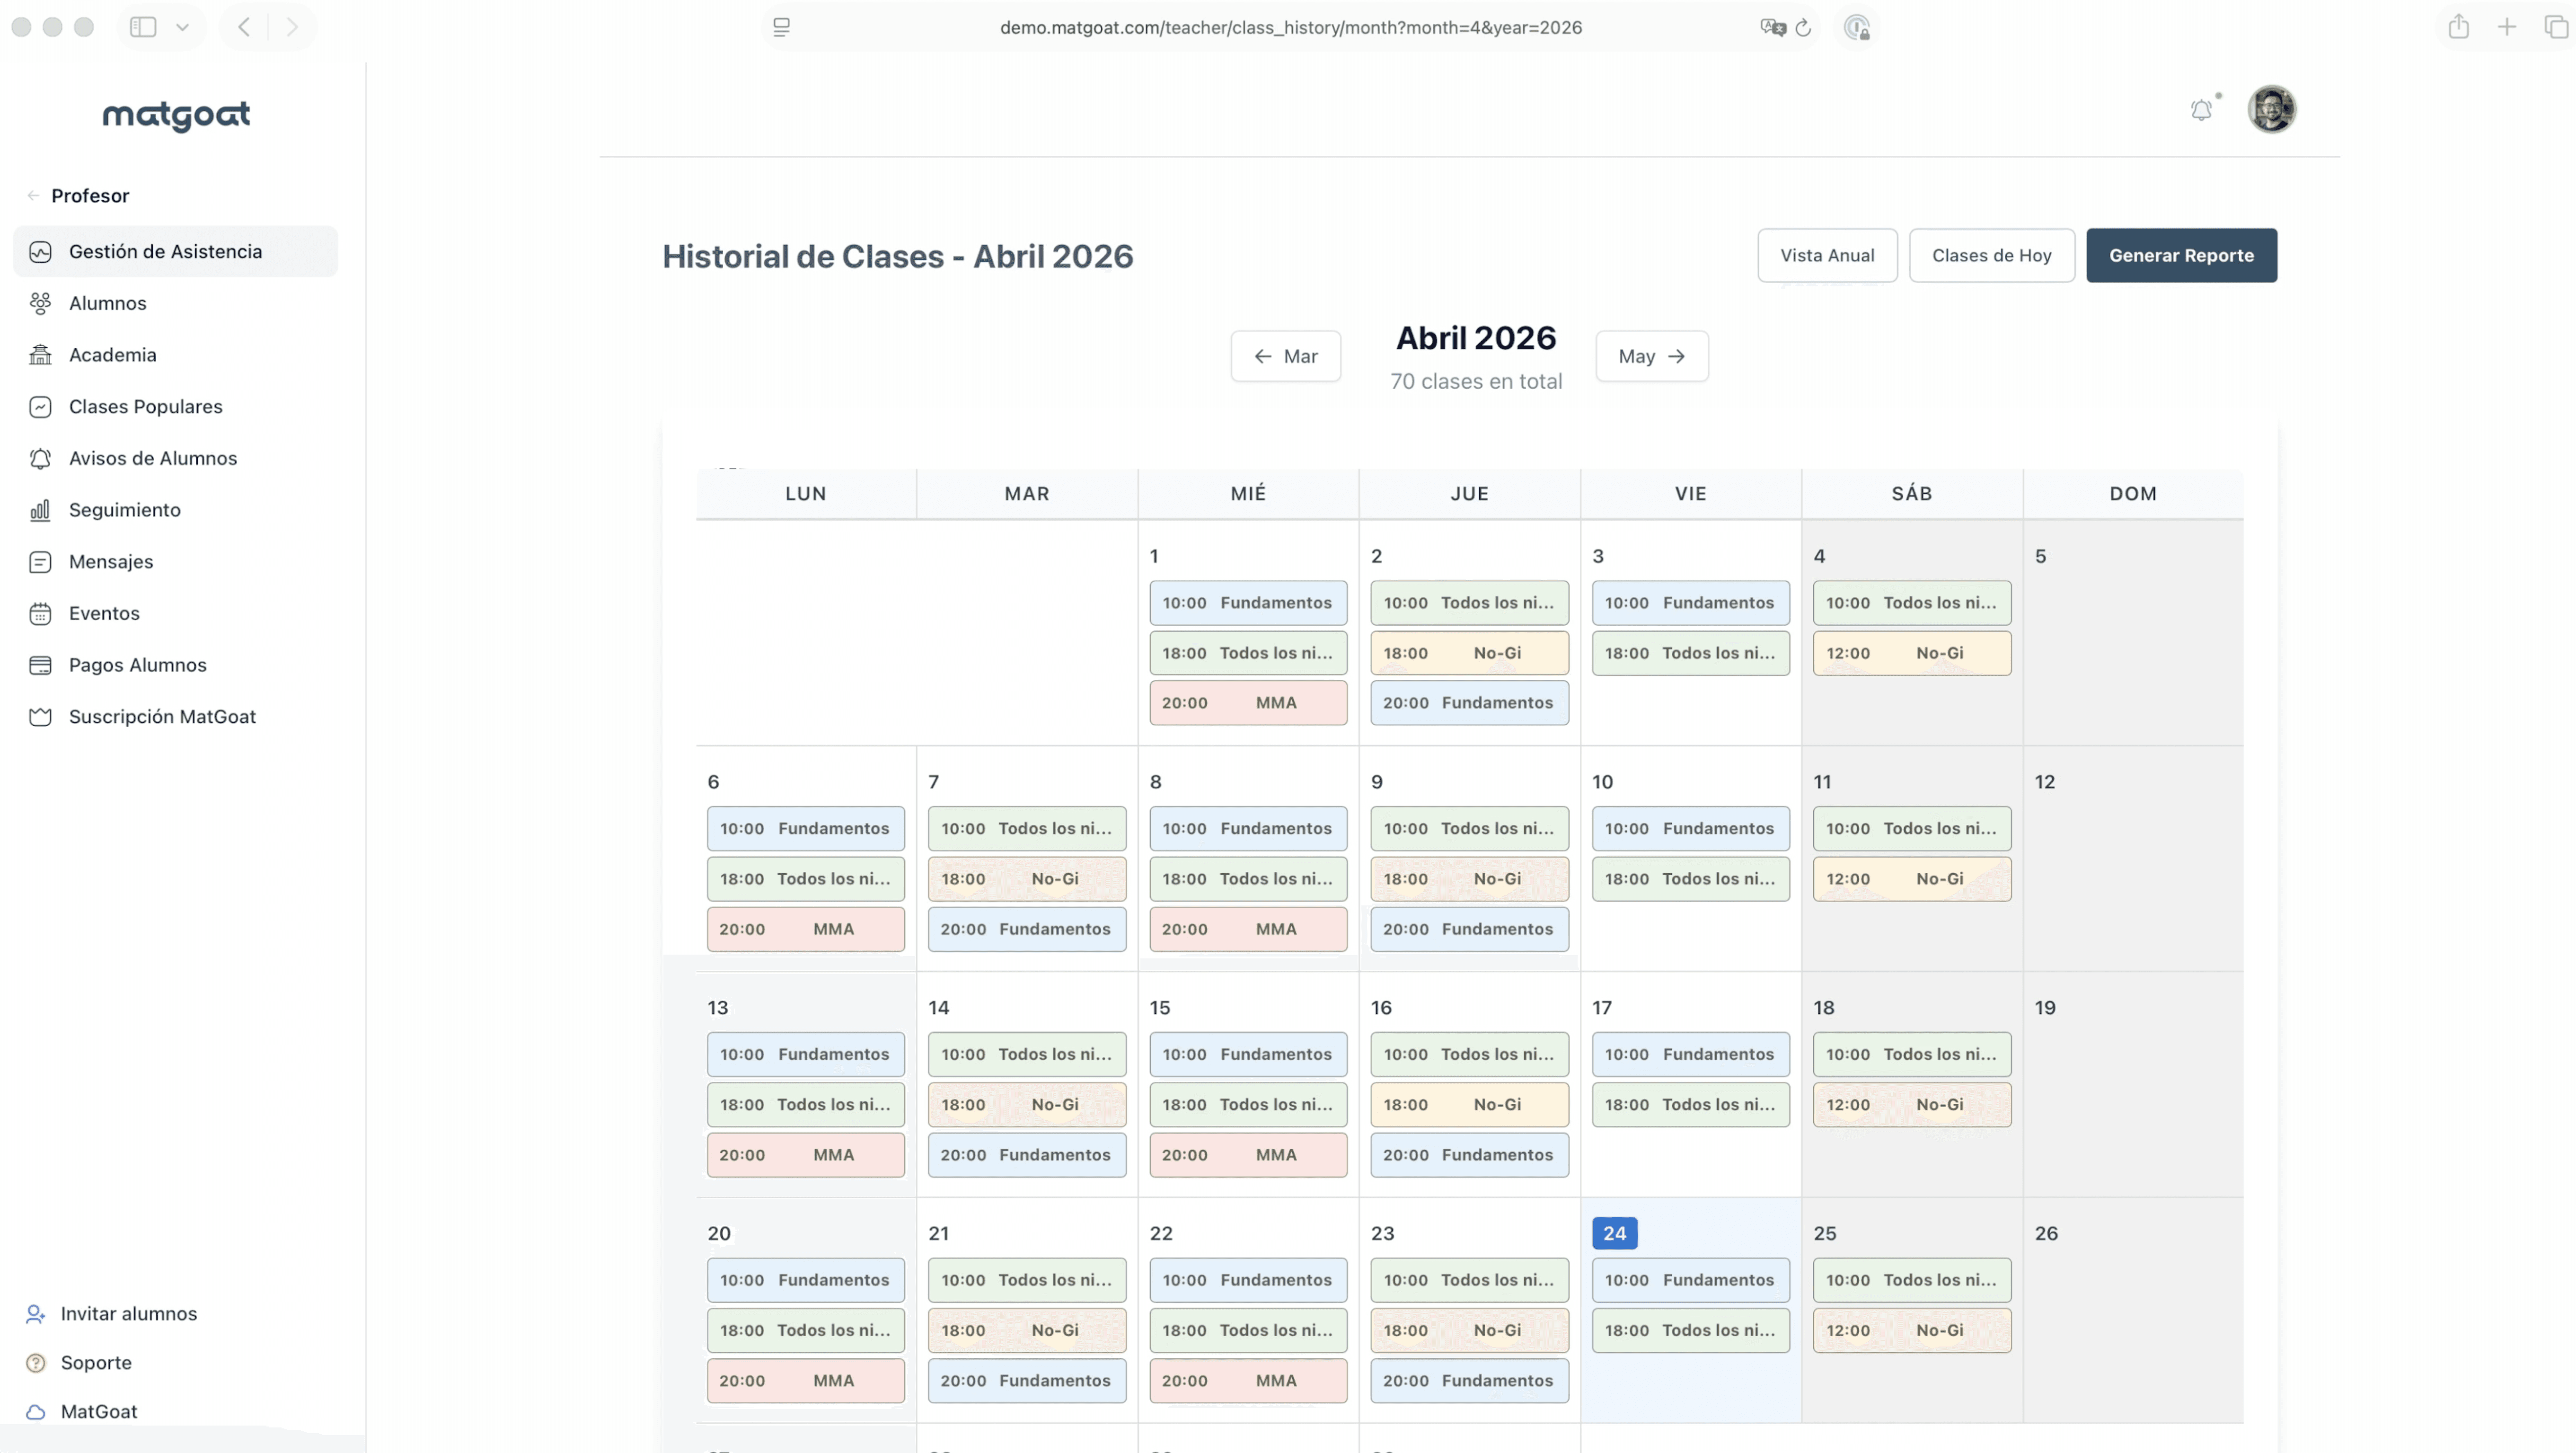Click the Pagos Alumnos card icon
The image size is (2576, 1453).
(x=40, y=665)
